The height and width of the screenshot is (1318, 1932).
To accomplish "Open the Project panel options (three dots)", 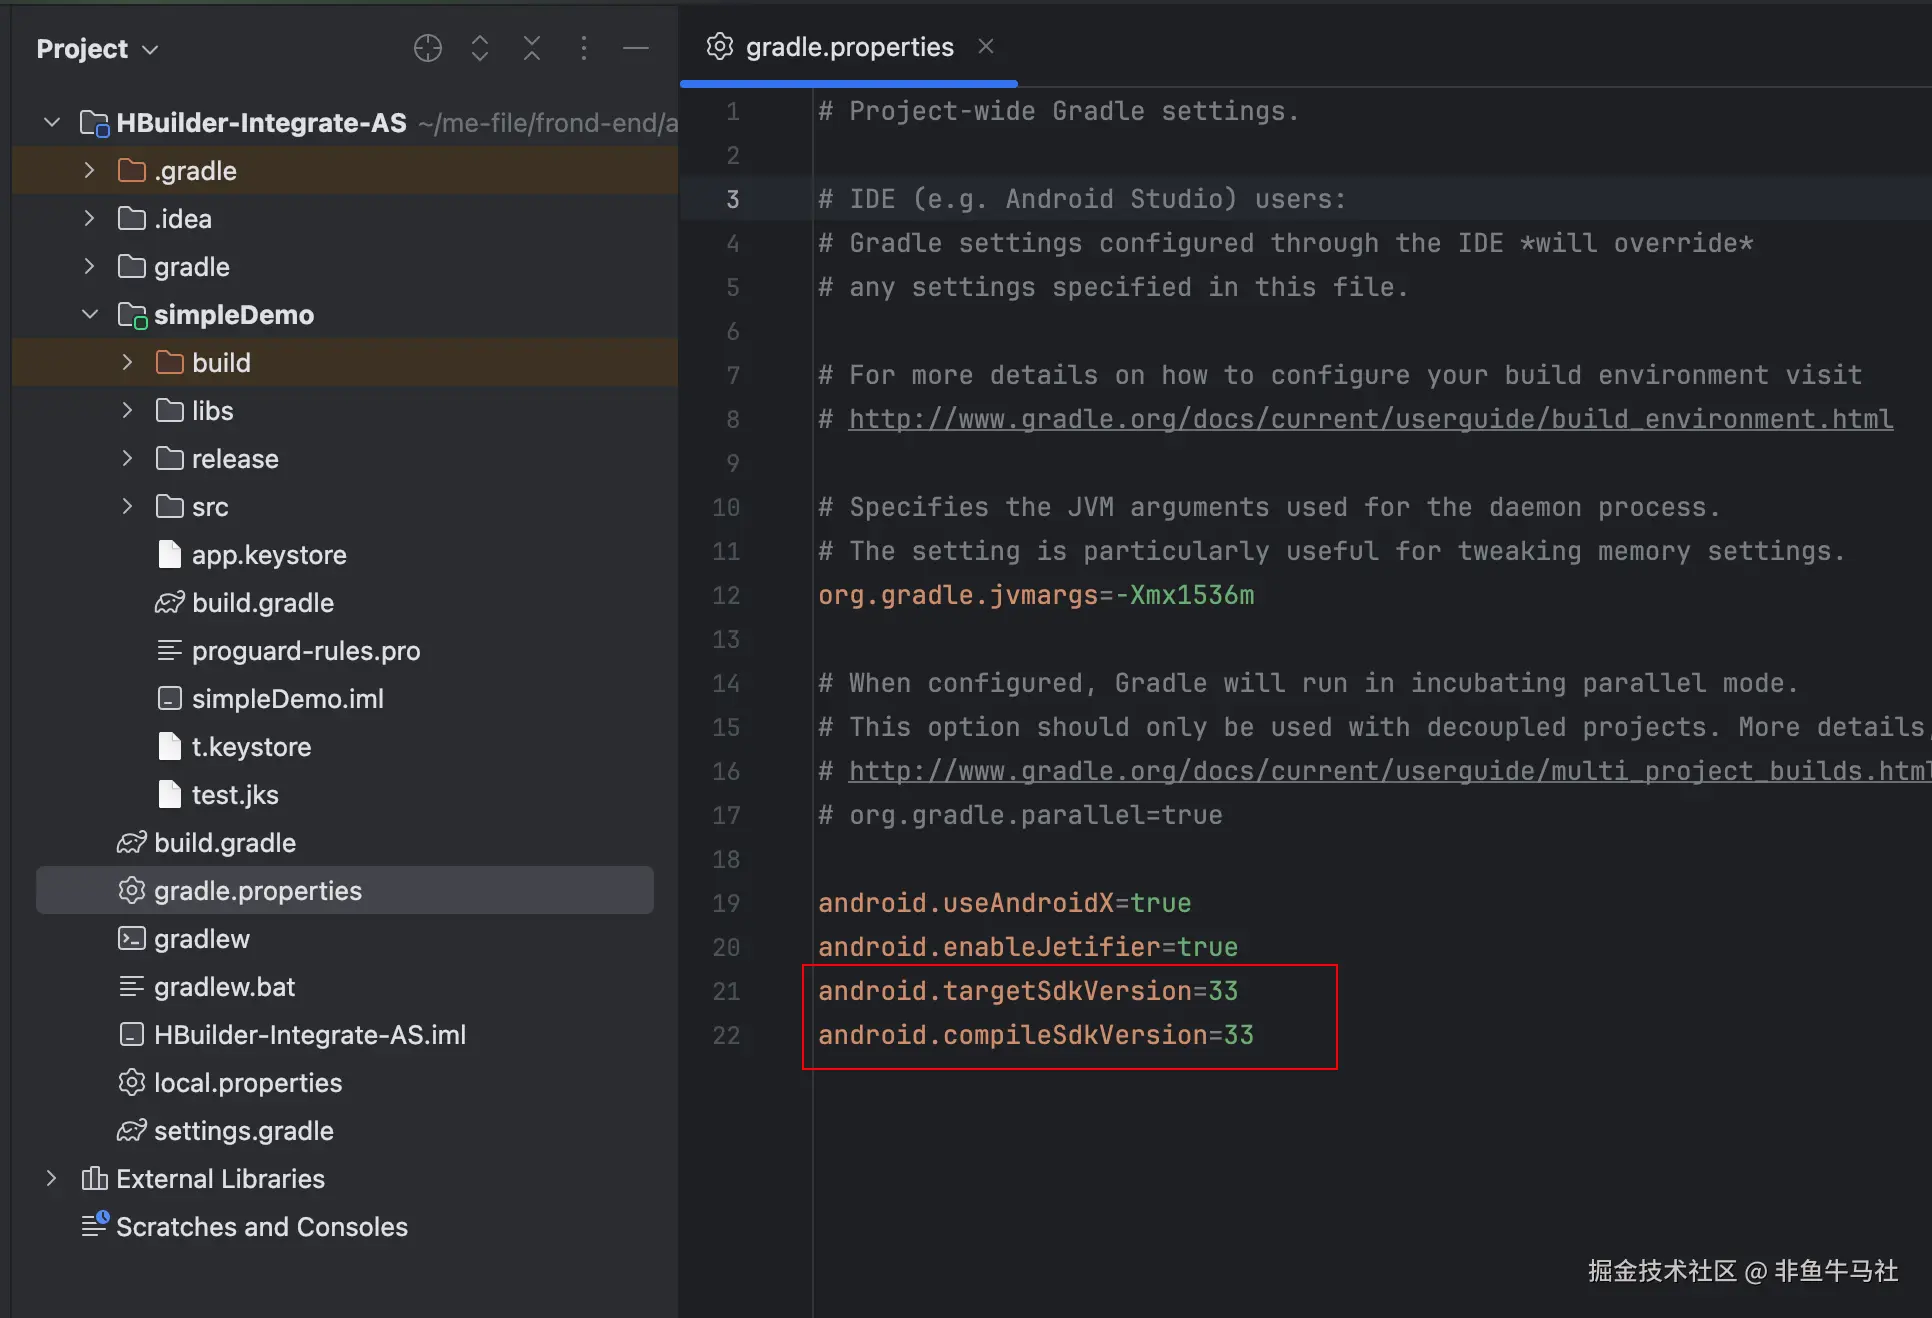I will 584,48.
